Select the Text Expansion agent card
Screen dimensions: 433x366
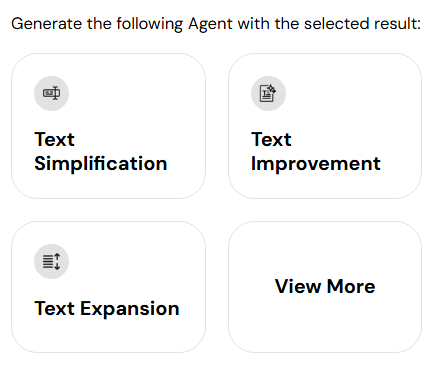108,287
